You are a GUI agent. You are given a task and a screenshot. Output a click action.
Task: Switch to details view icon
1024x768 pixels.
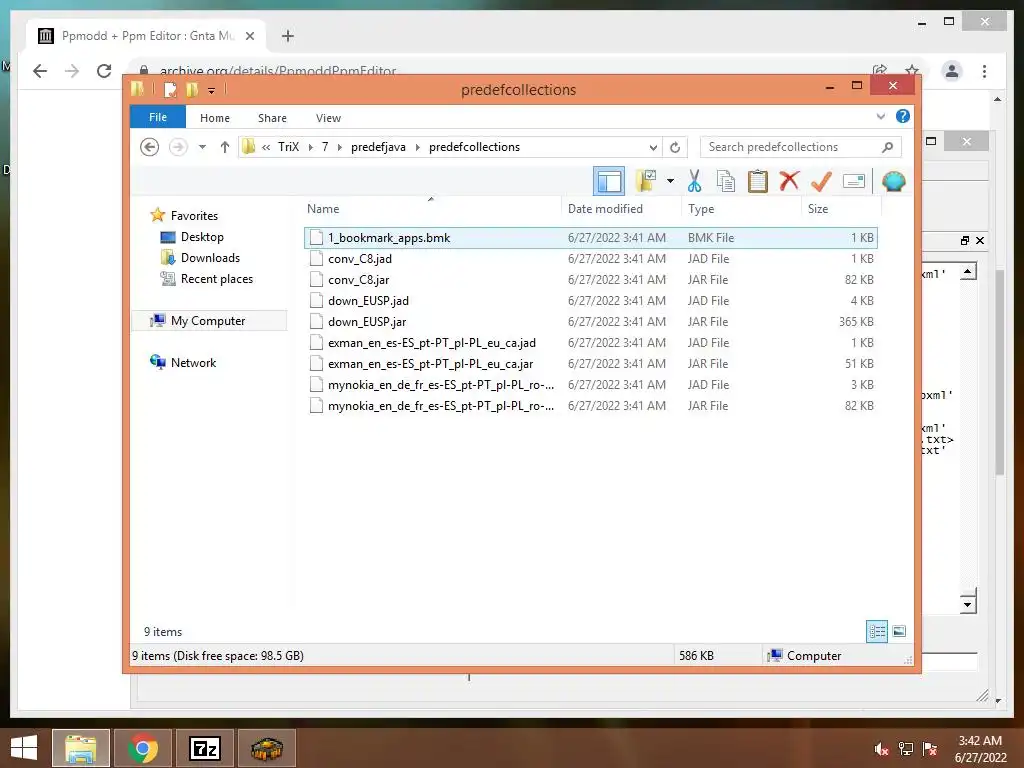point(876,631)
